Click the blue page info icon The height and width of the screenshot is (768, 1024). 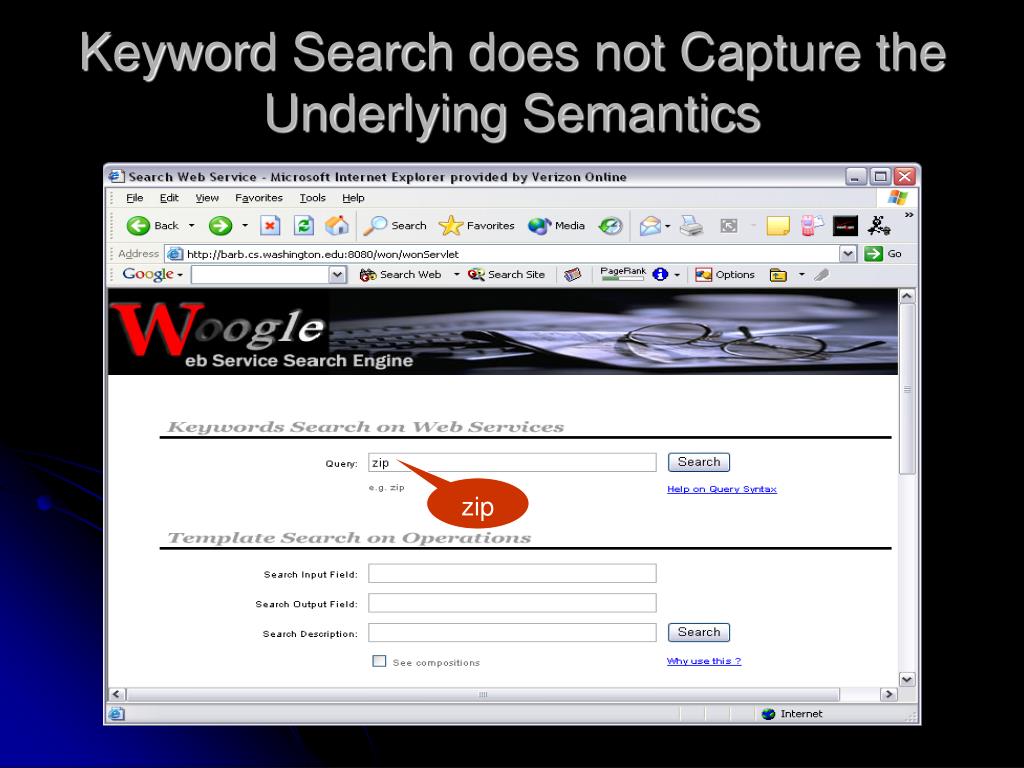click(660, 275)
